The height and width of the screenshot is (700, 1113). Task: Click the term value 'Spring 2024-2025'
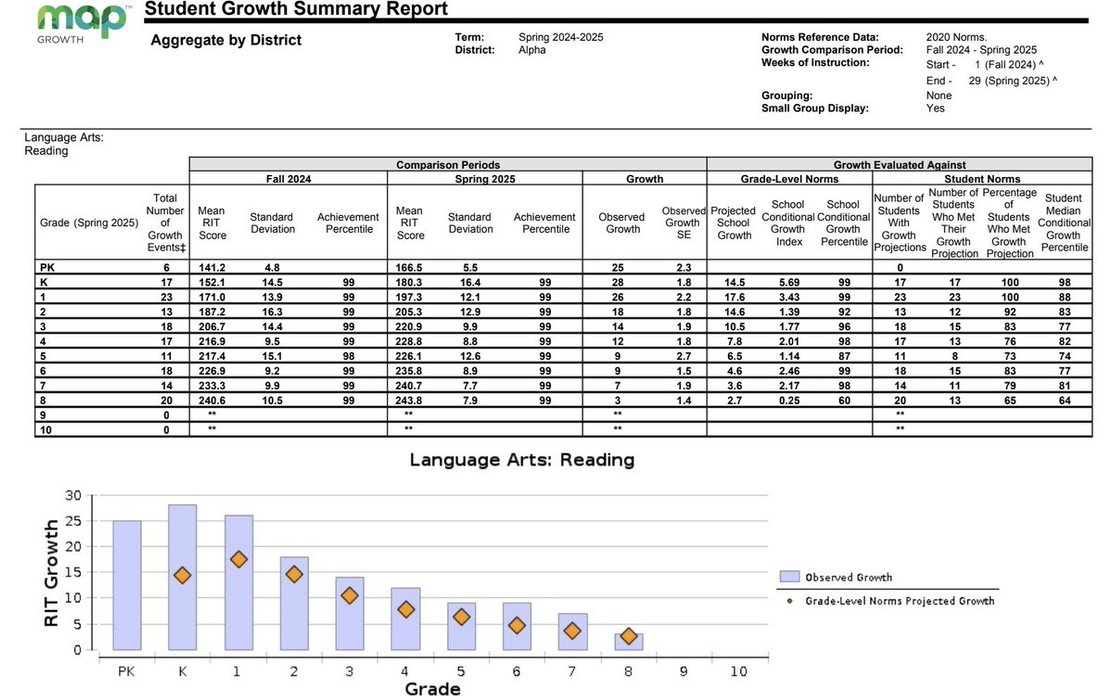[x=561, y=37]
